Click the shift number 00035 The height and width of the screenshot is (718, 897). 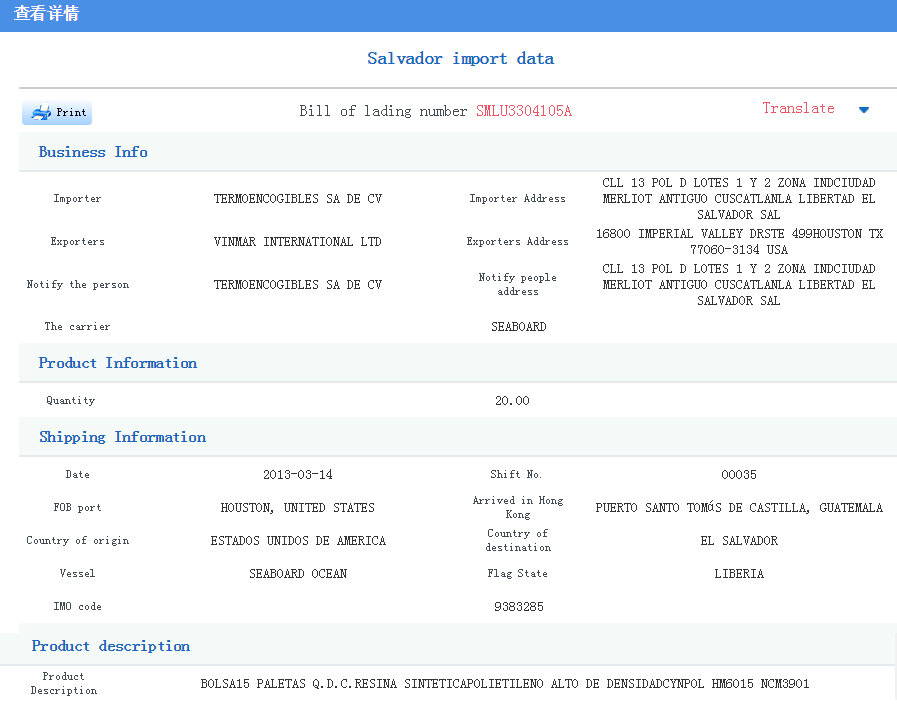pos(739,474)
